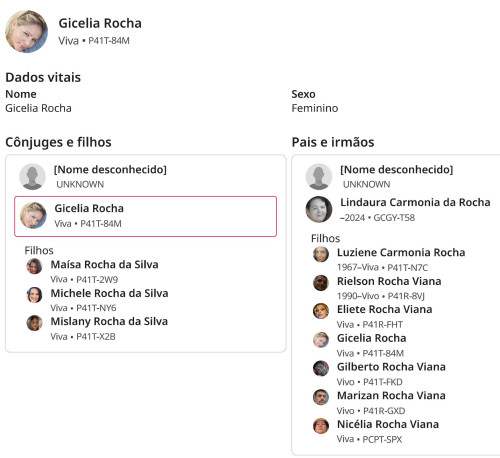Open Lindaura Carmonia da Rocha name link
Image resolution: width=500 pixels, height=458 pixels.
tap(415, 202)
